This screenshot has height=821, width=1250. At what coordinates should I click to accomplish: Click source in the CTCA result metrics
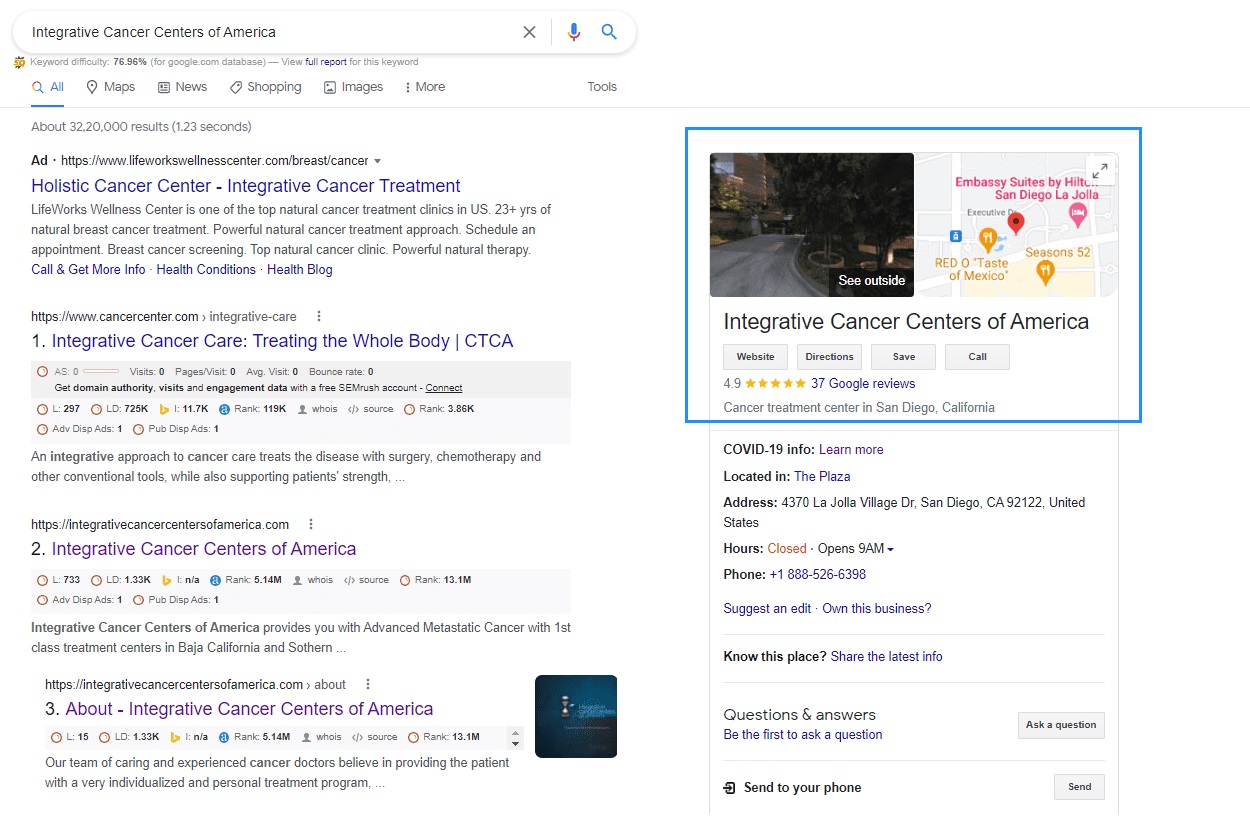click(x=370, y=409)
